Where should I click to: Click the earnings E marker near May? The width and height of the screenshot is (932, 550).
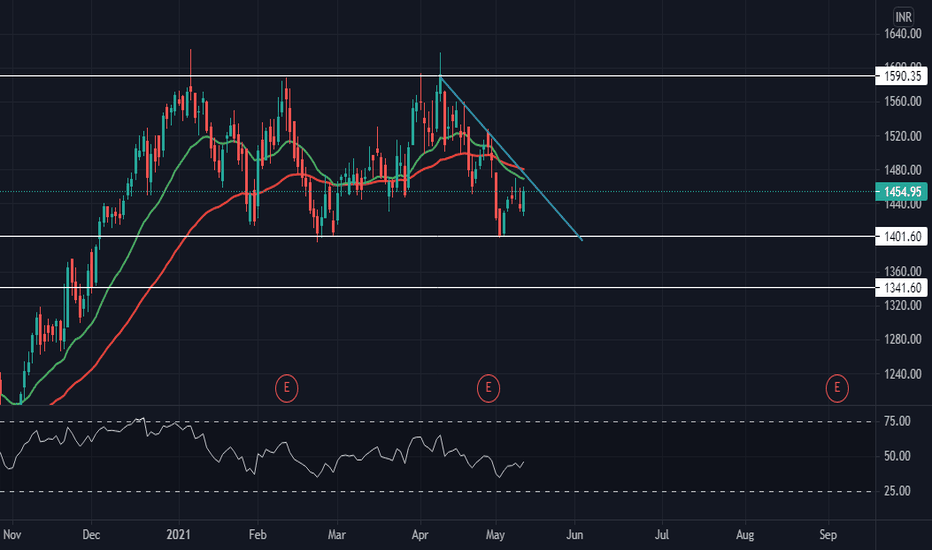[x=489, y=388]
